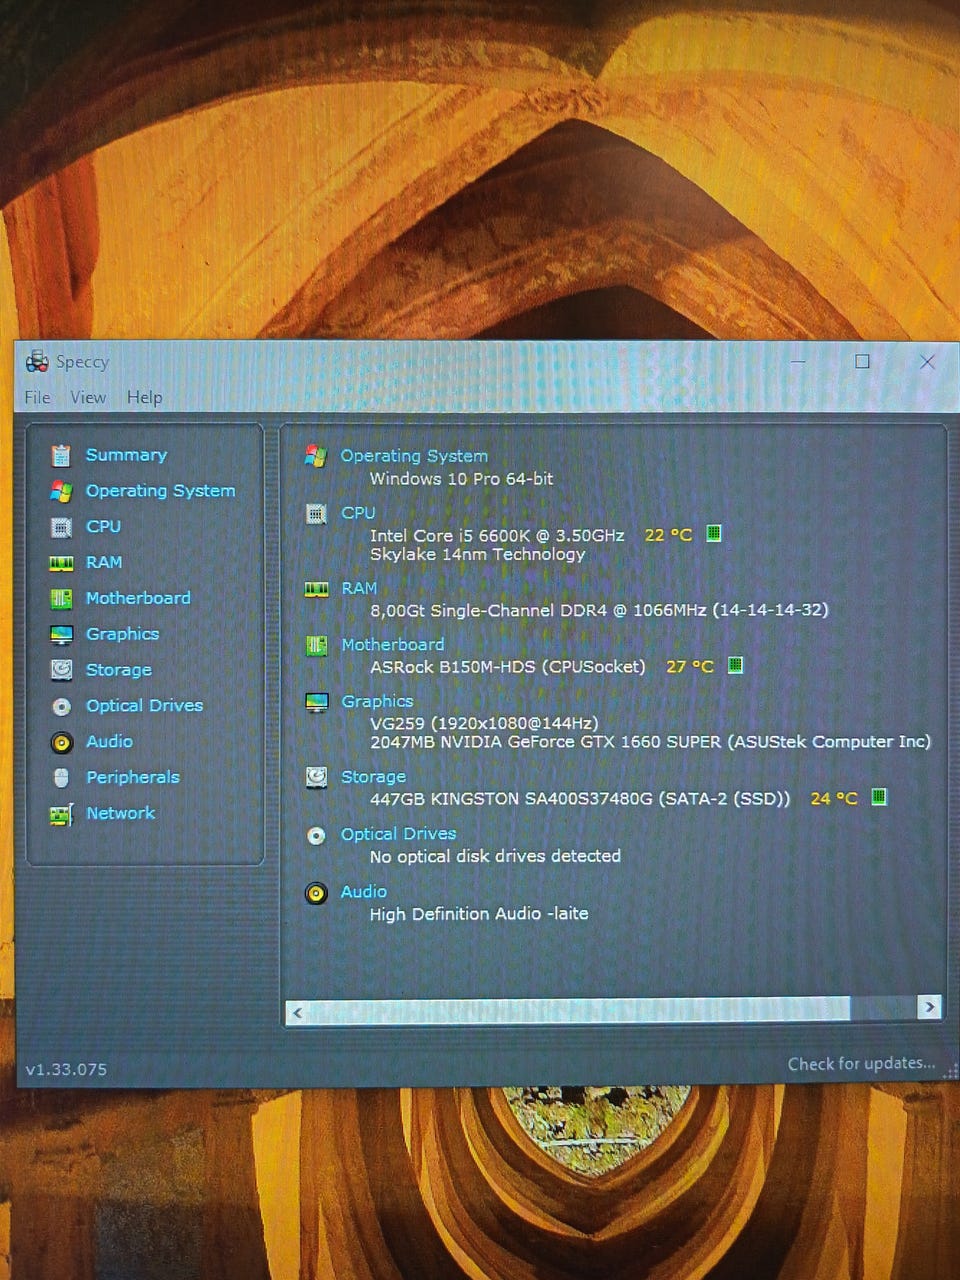
Task: Click the Graphics monitor icon in sidebar
Action: tap(61, 634)
